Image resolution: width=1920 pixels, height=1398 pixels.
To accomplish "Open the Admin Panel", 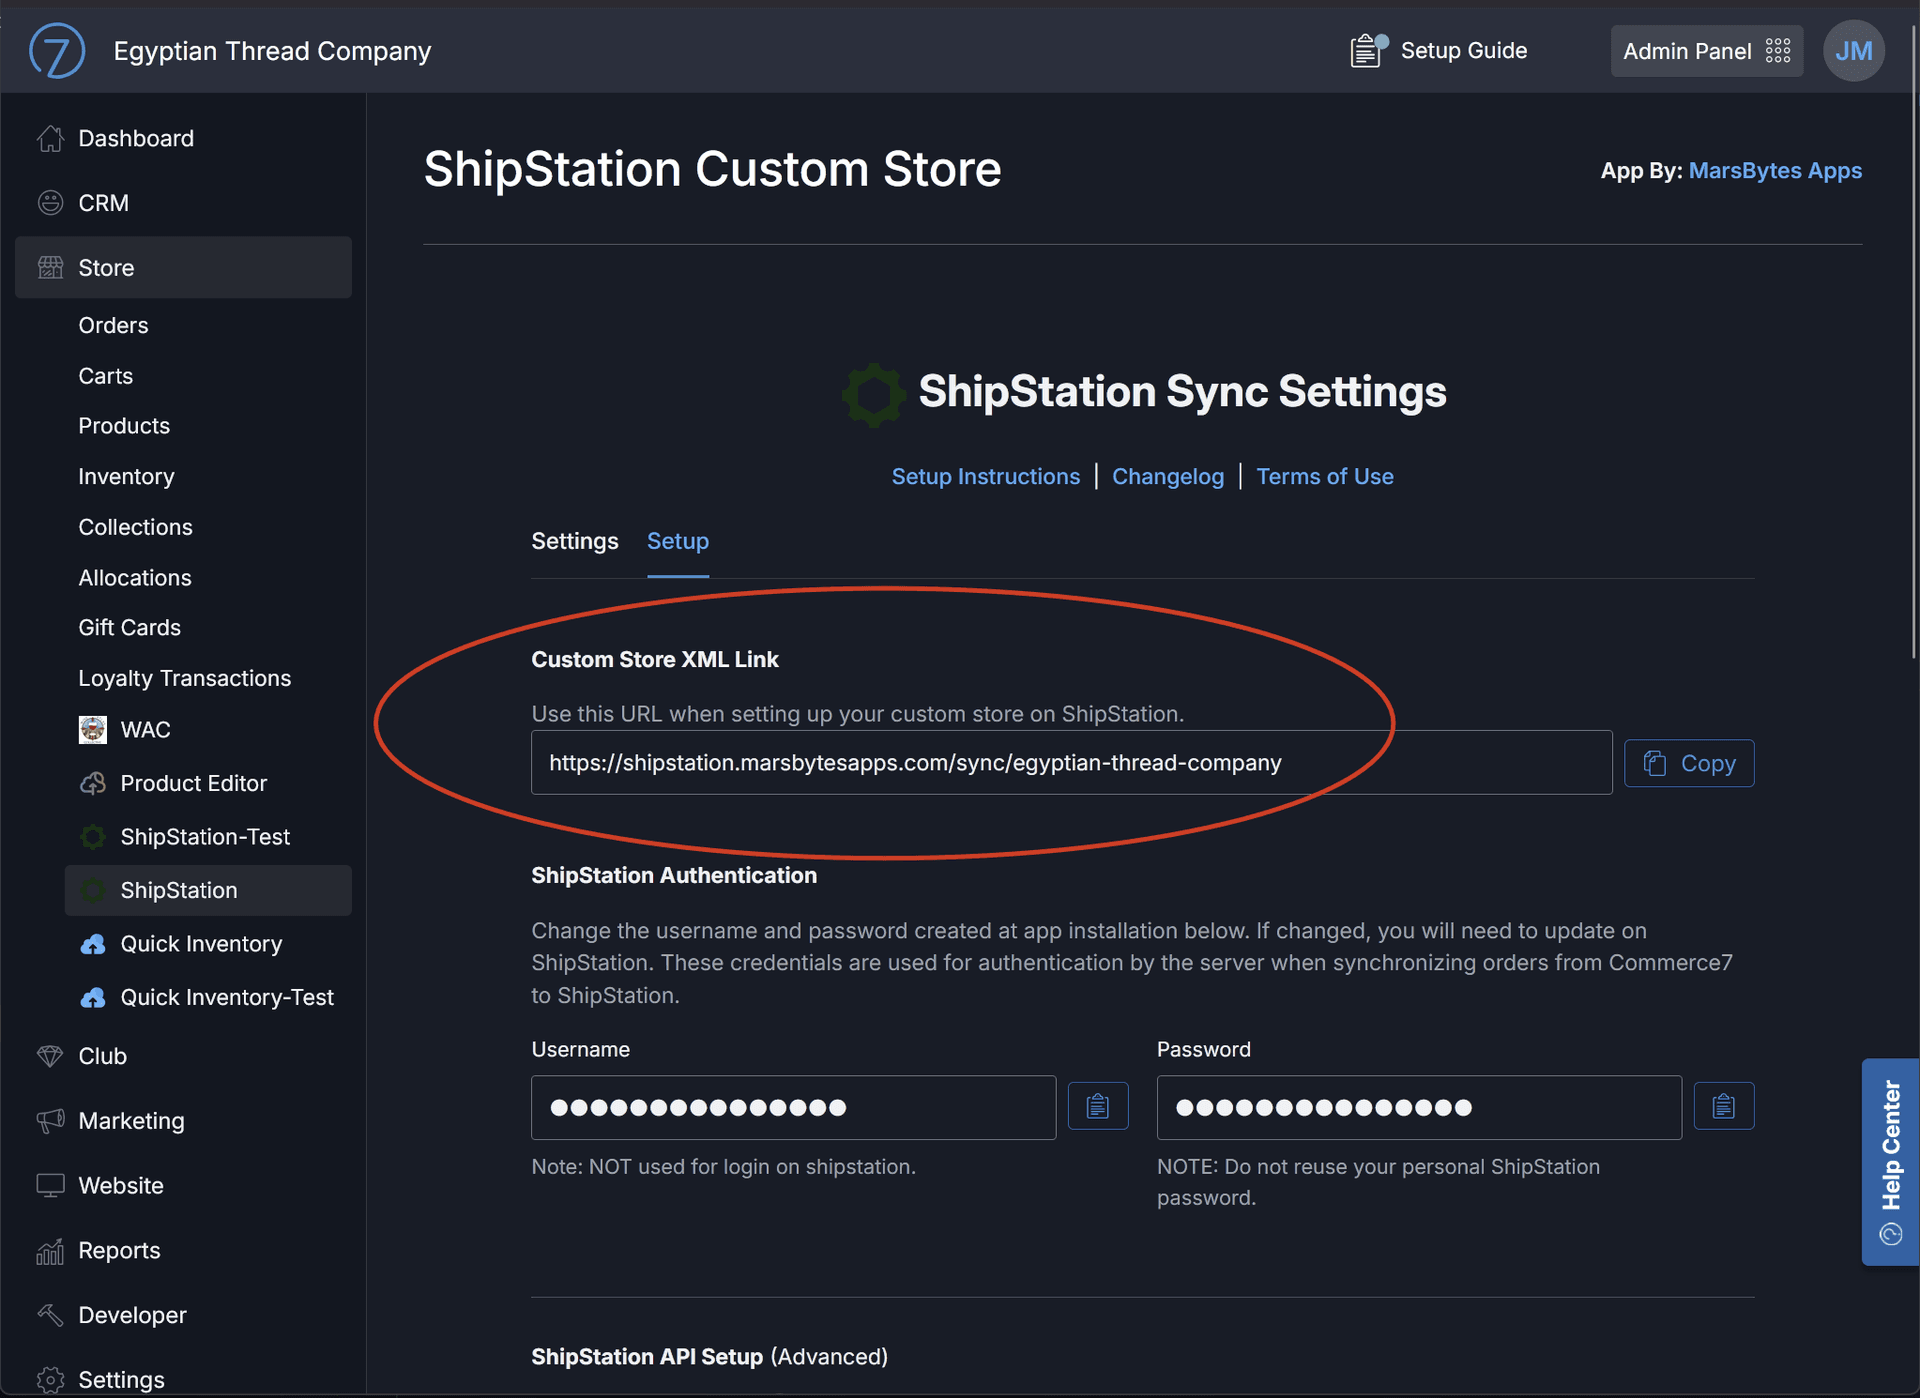I will pyautogui.click(x=1705, y=50).
